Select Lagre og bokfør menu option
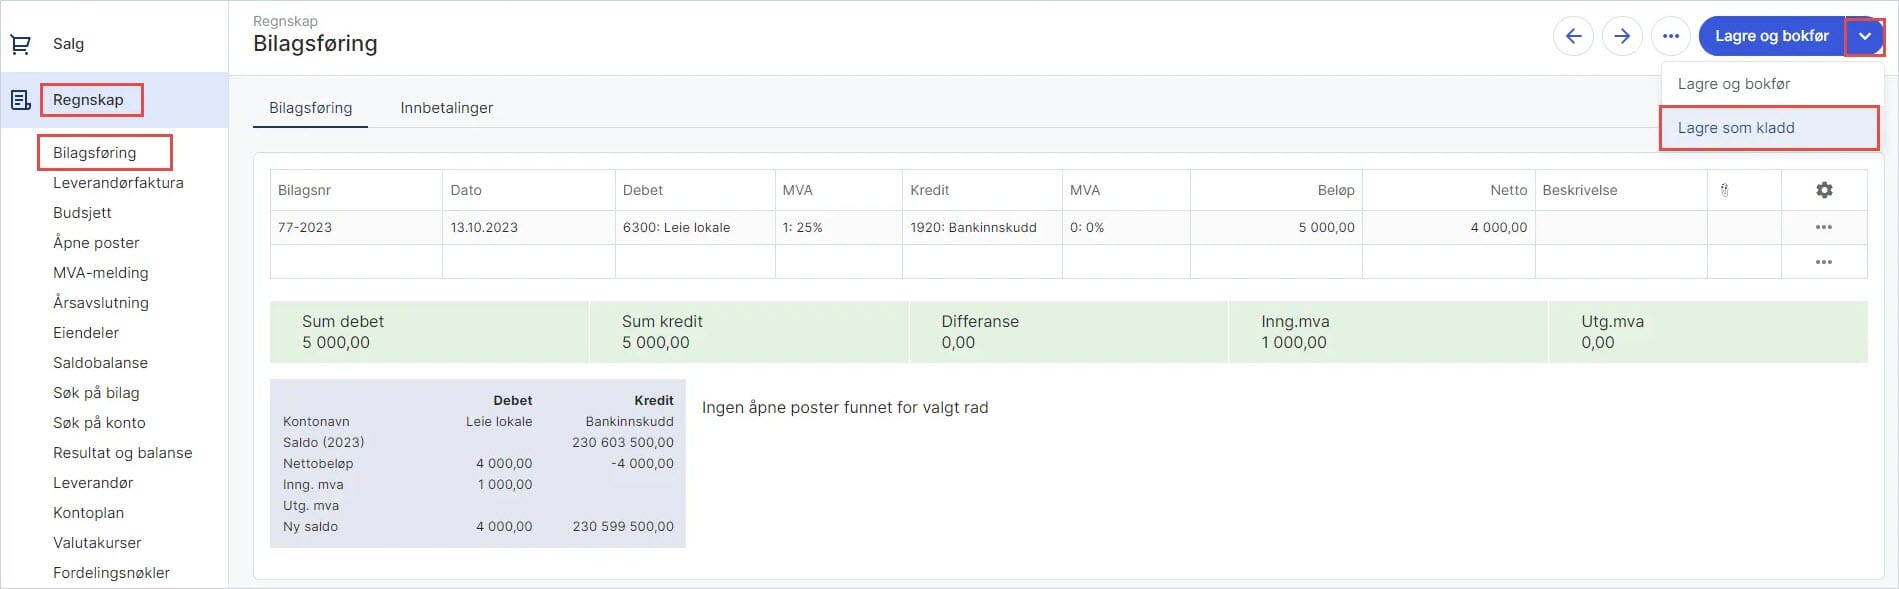Viewport: 1899px width, 589px height. pyautogui.click(x=1734, y=84)
